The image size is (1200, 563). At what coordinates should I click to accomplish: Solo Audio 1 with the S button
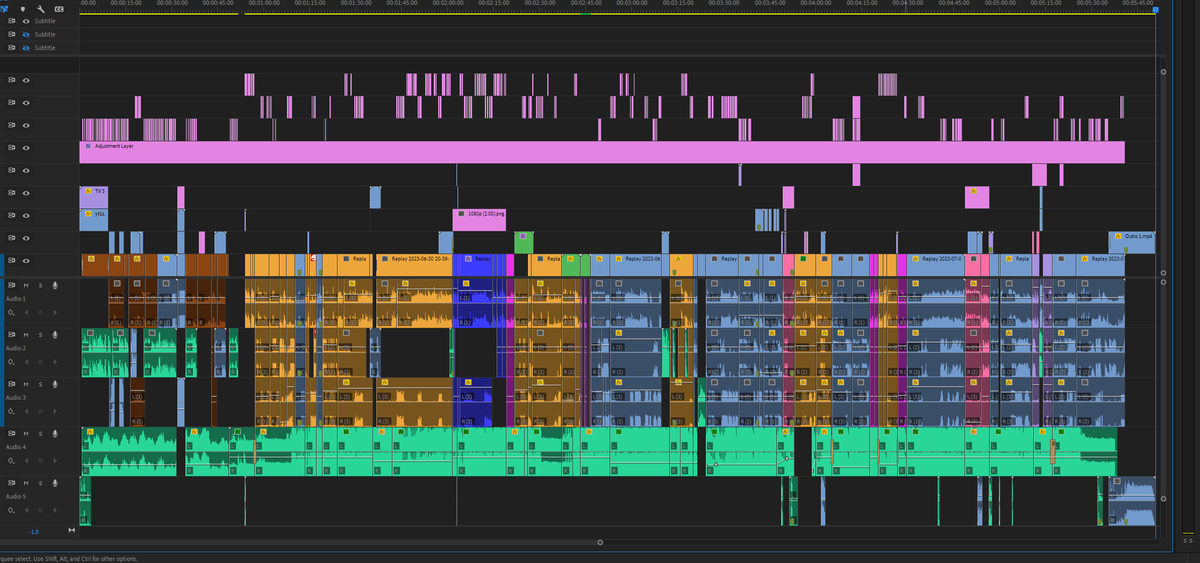click(40, 286)
